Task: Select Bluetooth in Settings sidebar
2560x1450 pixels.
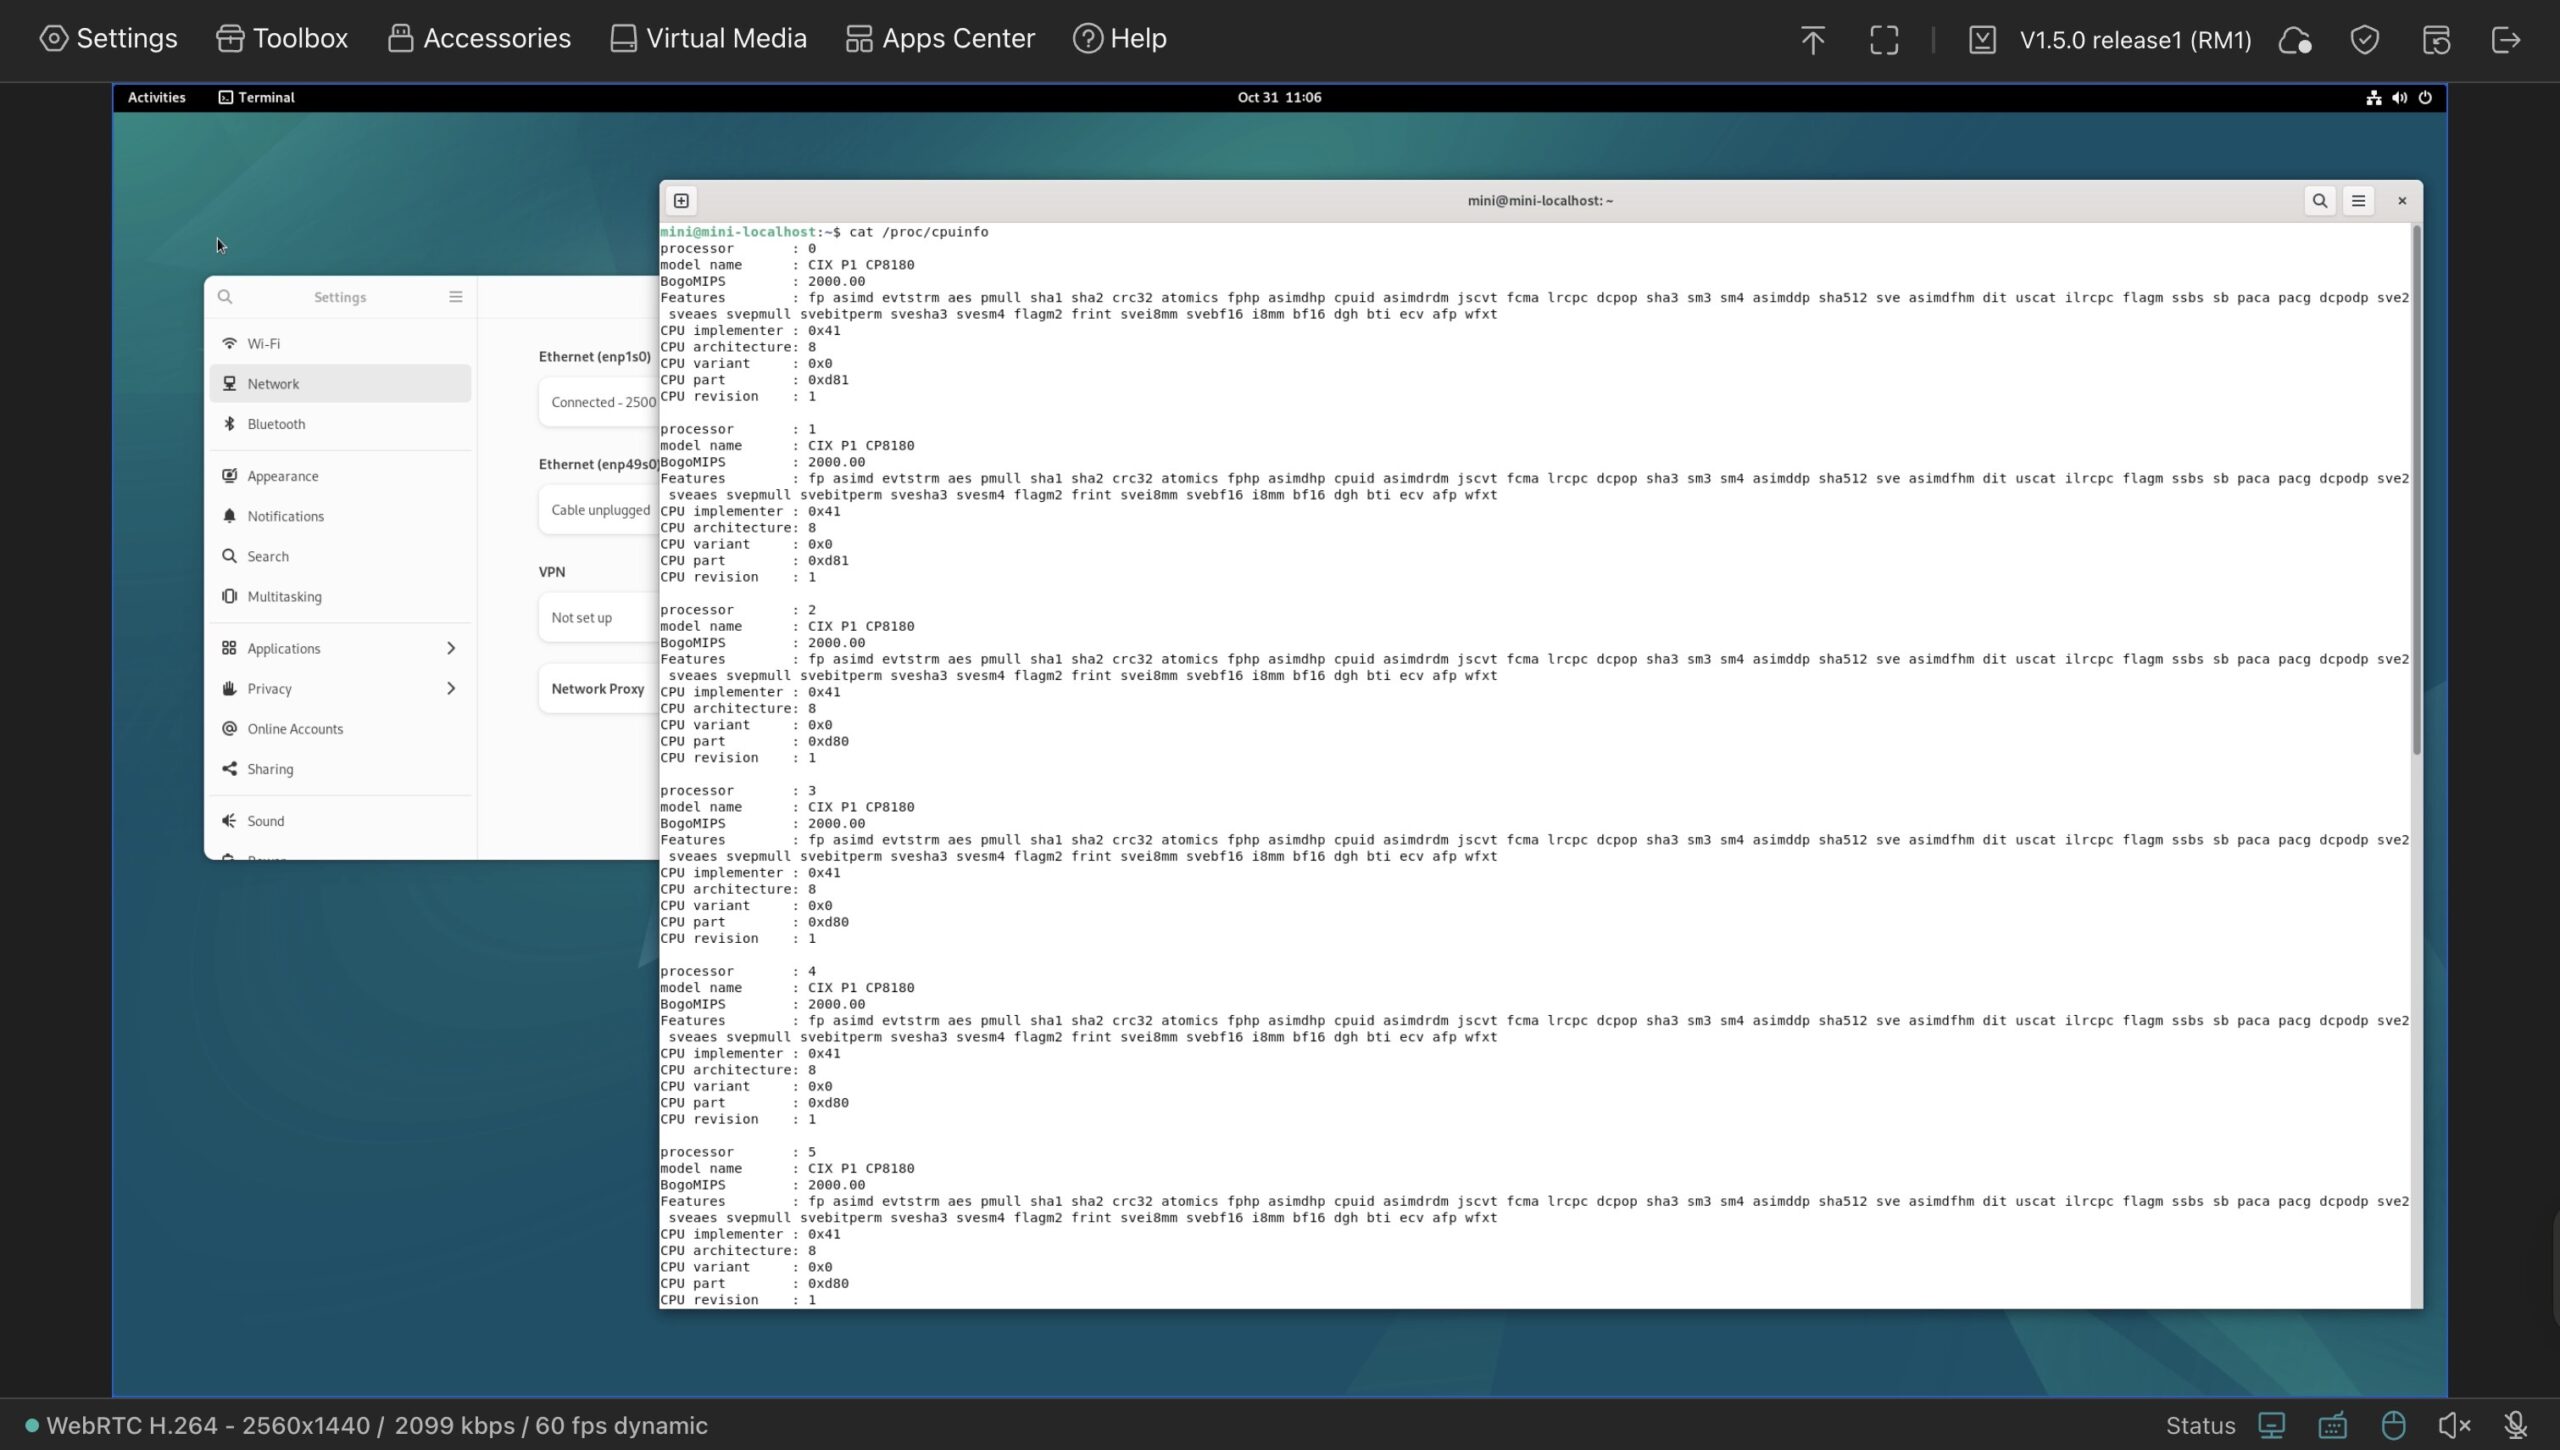Action: [x=276, y=424]
